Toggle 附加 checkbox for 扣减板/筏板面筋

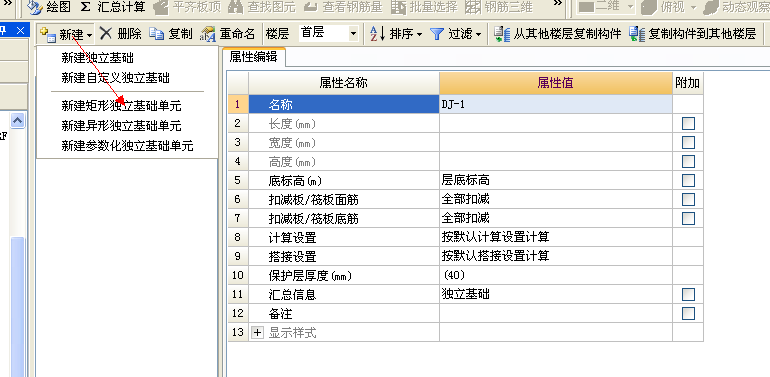click(688, 199)
